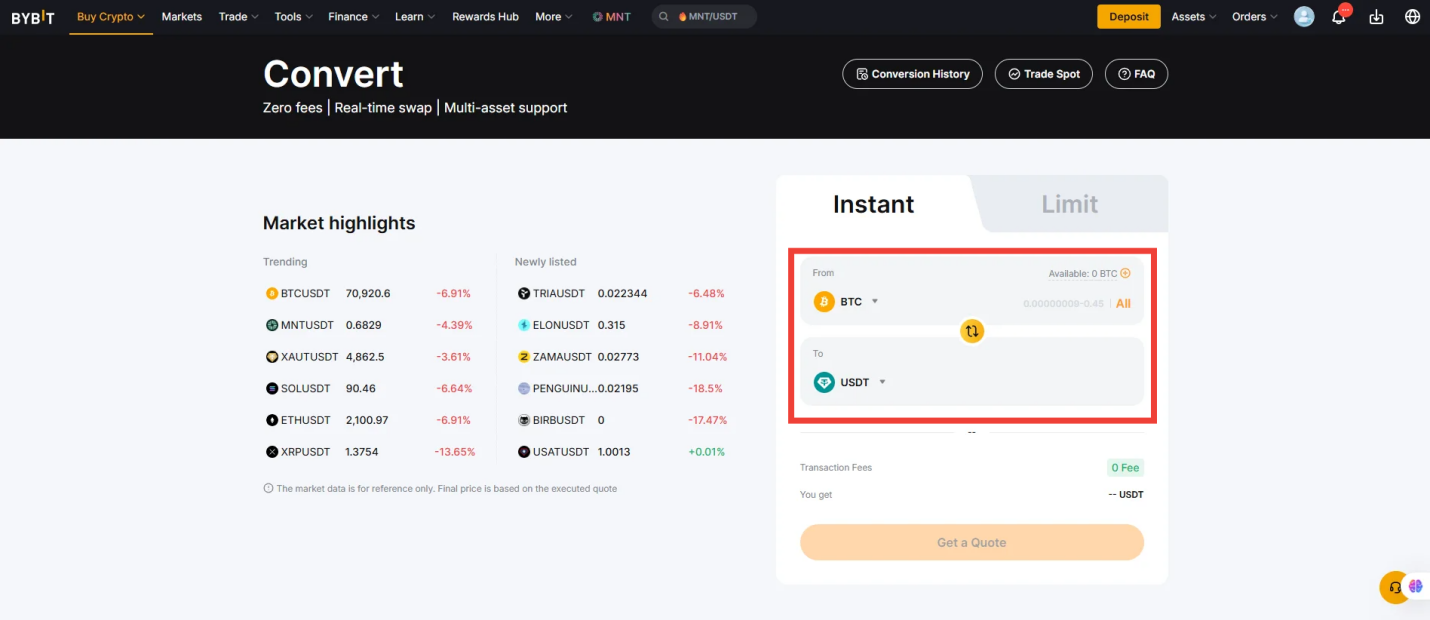Screen dimensions: 1430x620
Task: Open the language globe icon
Action: pos(1412,16)
